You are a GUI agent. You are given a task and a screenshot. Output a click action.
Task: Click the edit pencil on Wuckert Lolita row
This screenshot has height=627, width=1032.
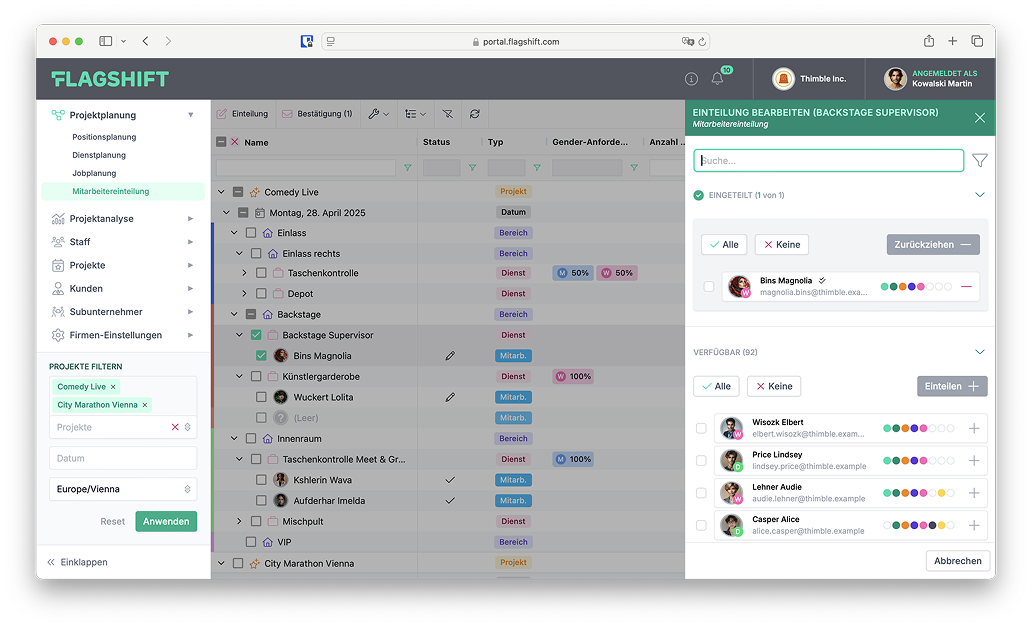(450, 397)
